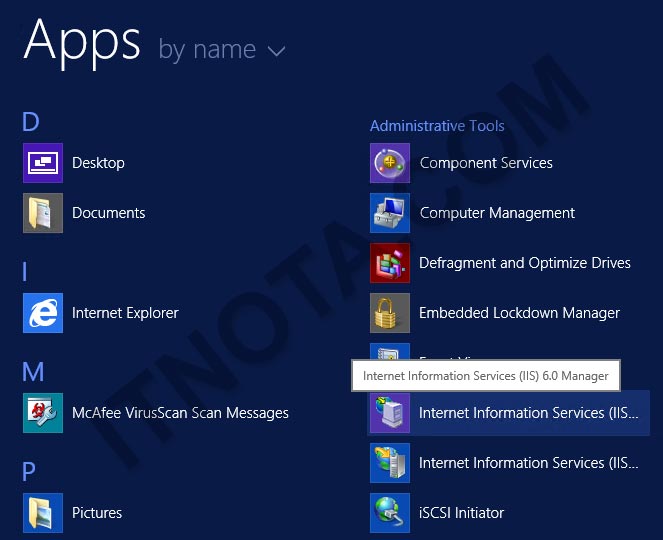Click the 'Administrative Tools' group header

pyautogui.click(x=437, y=126)
